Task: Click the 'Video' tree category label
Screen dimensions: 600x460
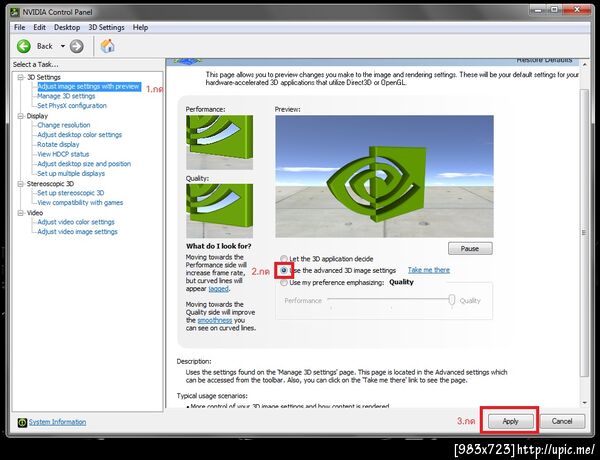Action: pos(34,213)
